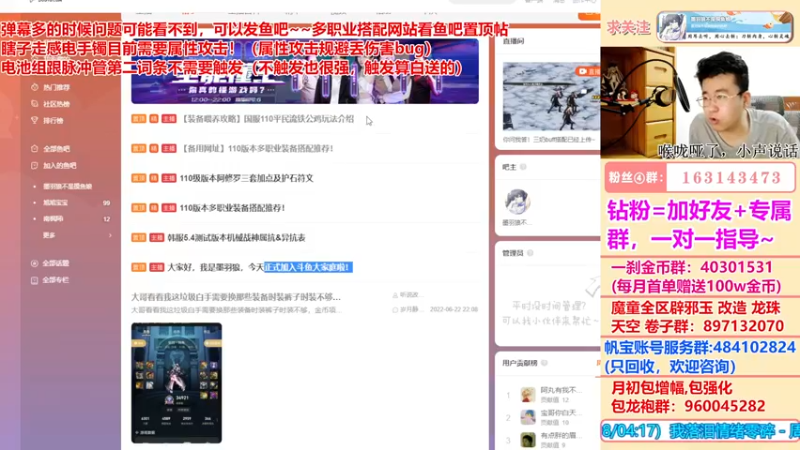Click the 直播间 panel heading

pos(513,41)
